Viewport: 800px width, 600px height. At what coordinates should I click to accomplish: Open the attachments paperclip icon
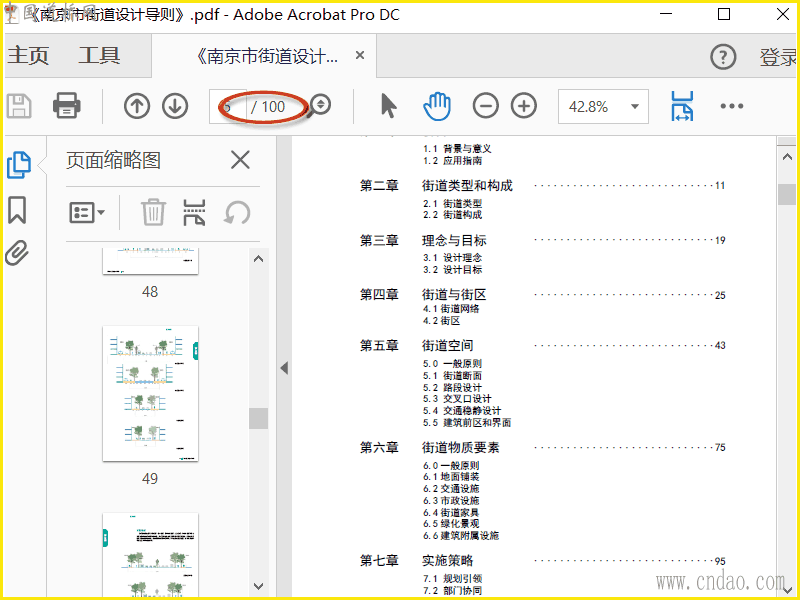click(x=17, y=253)
